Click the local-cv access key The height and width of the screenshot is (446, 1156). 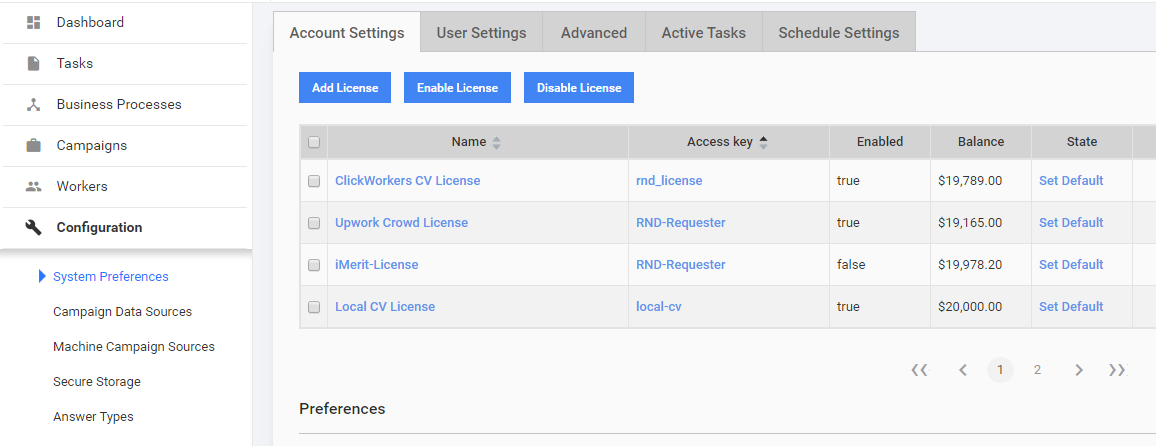[659, 307]
